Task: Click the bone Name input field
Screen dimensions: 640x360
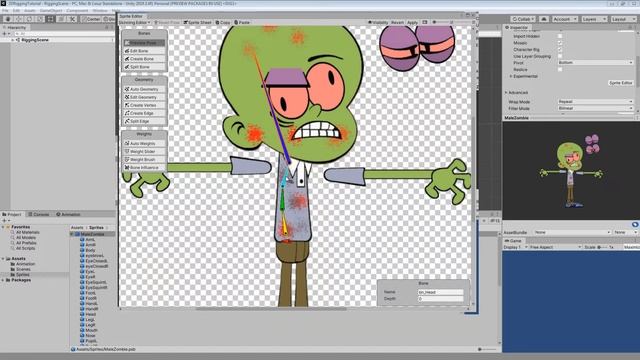Action: [x=440, y=292]
